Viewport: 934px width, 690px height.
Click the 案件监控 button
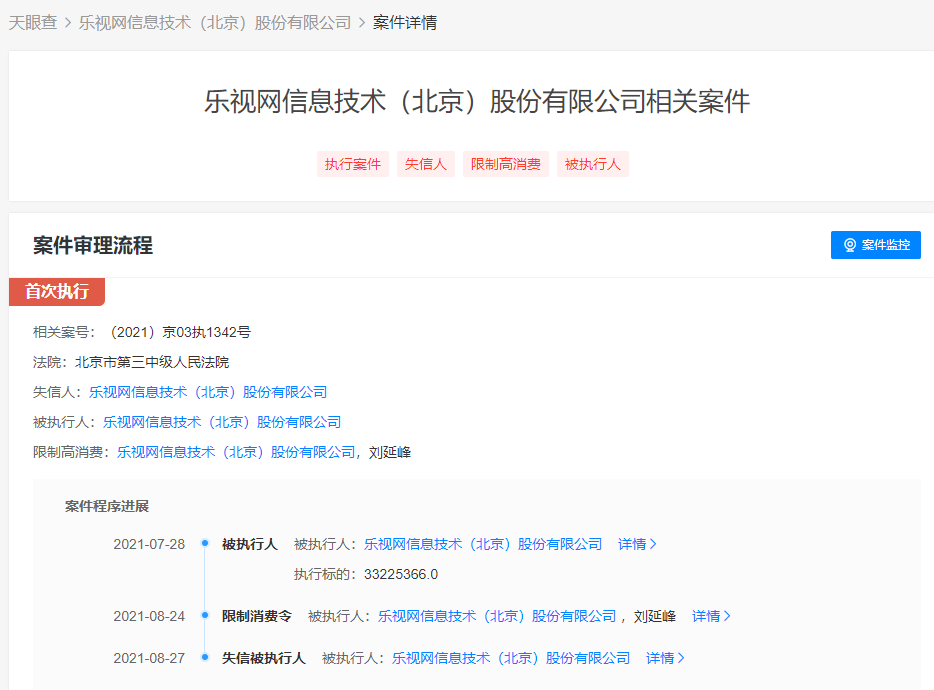[876, 245]
